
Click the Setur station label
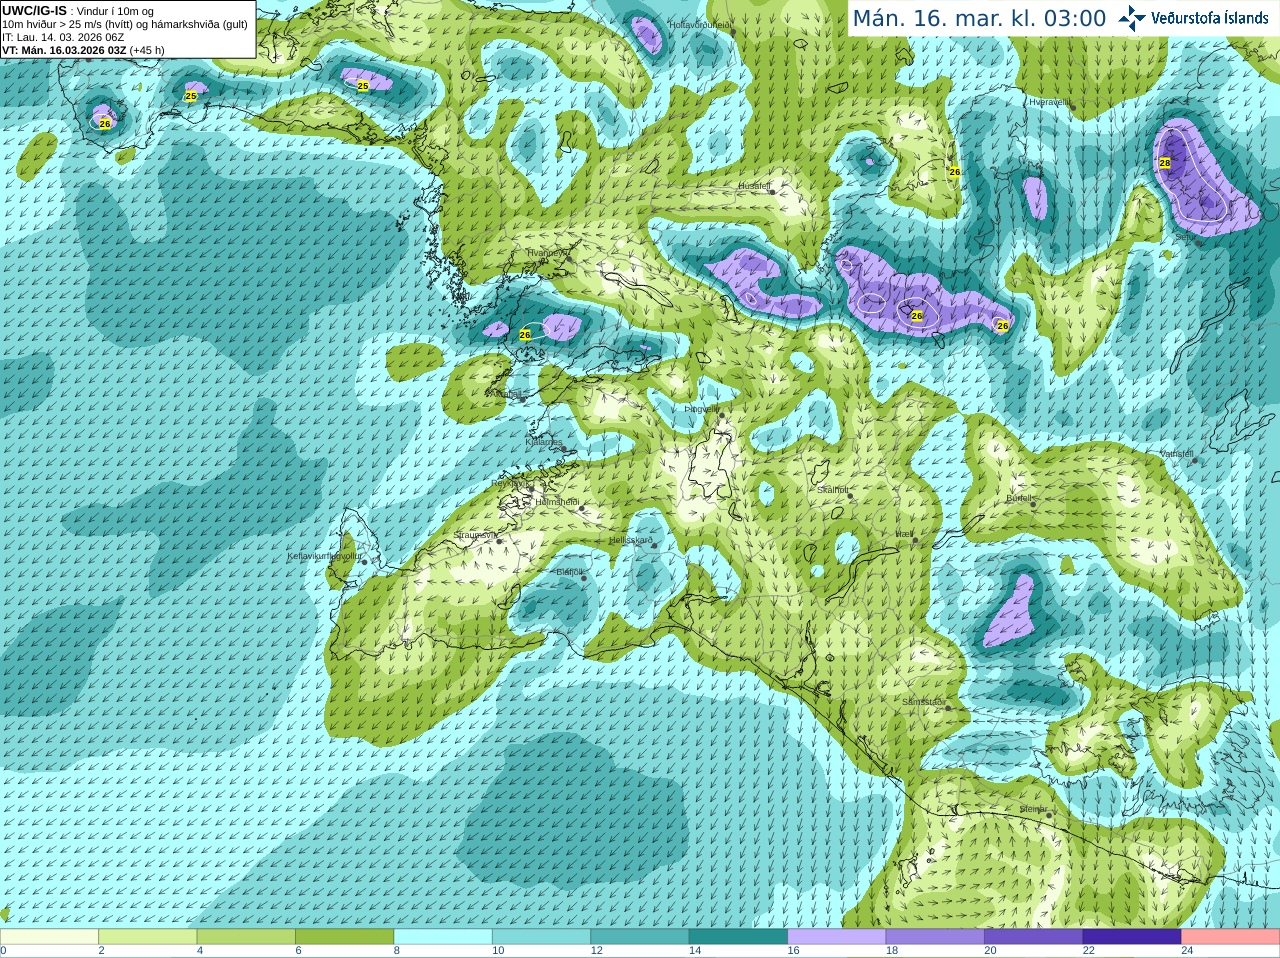pos(1184,237)
